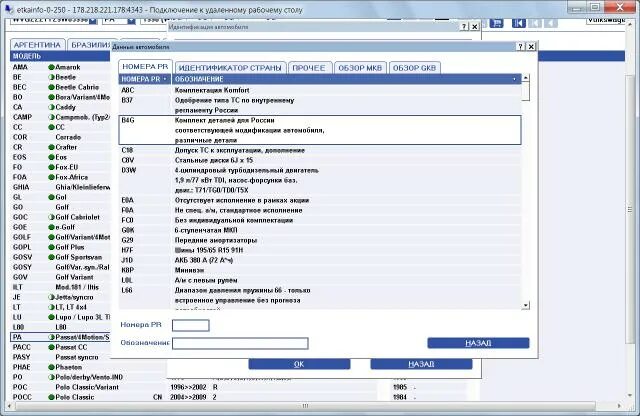Select the L0L А/м с левым рулём row
This screenshot has height=416, width=640.
click(320, 280)
